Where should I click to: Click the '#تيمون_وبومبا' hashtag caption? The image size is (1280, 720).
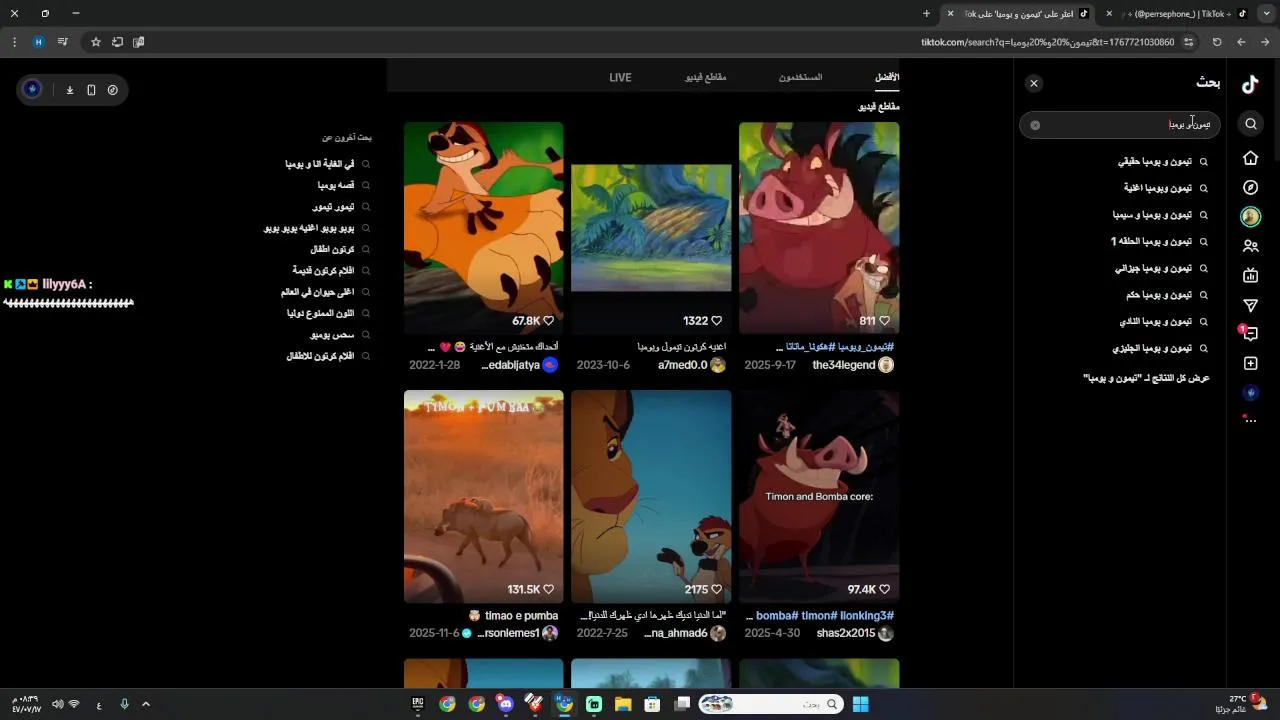(x=866, y=347)
